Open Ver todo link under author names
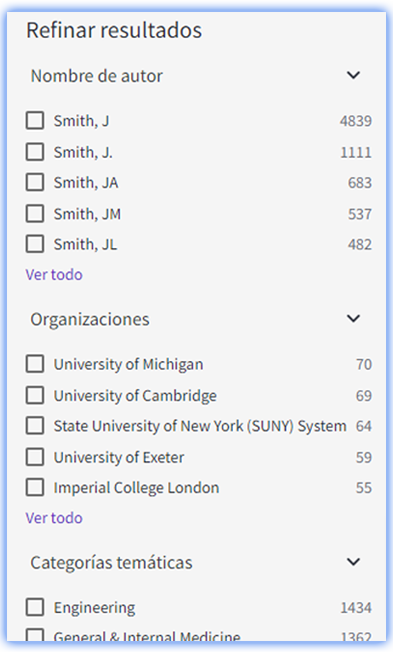This screenshot has width=393, height=652. pyautogui.click(x=54, y=274)
